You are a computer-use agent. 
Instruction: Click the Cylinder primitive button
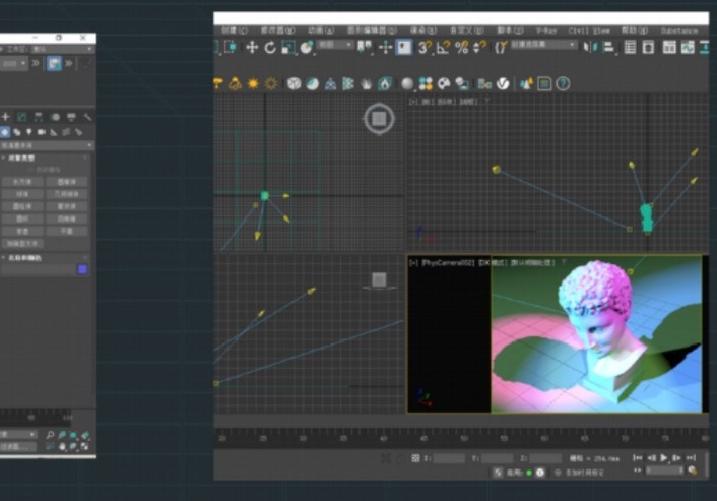point(22,207)
